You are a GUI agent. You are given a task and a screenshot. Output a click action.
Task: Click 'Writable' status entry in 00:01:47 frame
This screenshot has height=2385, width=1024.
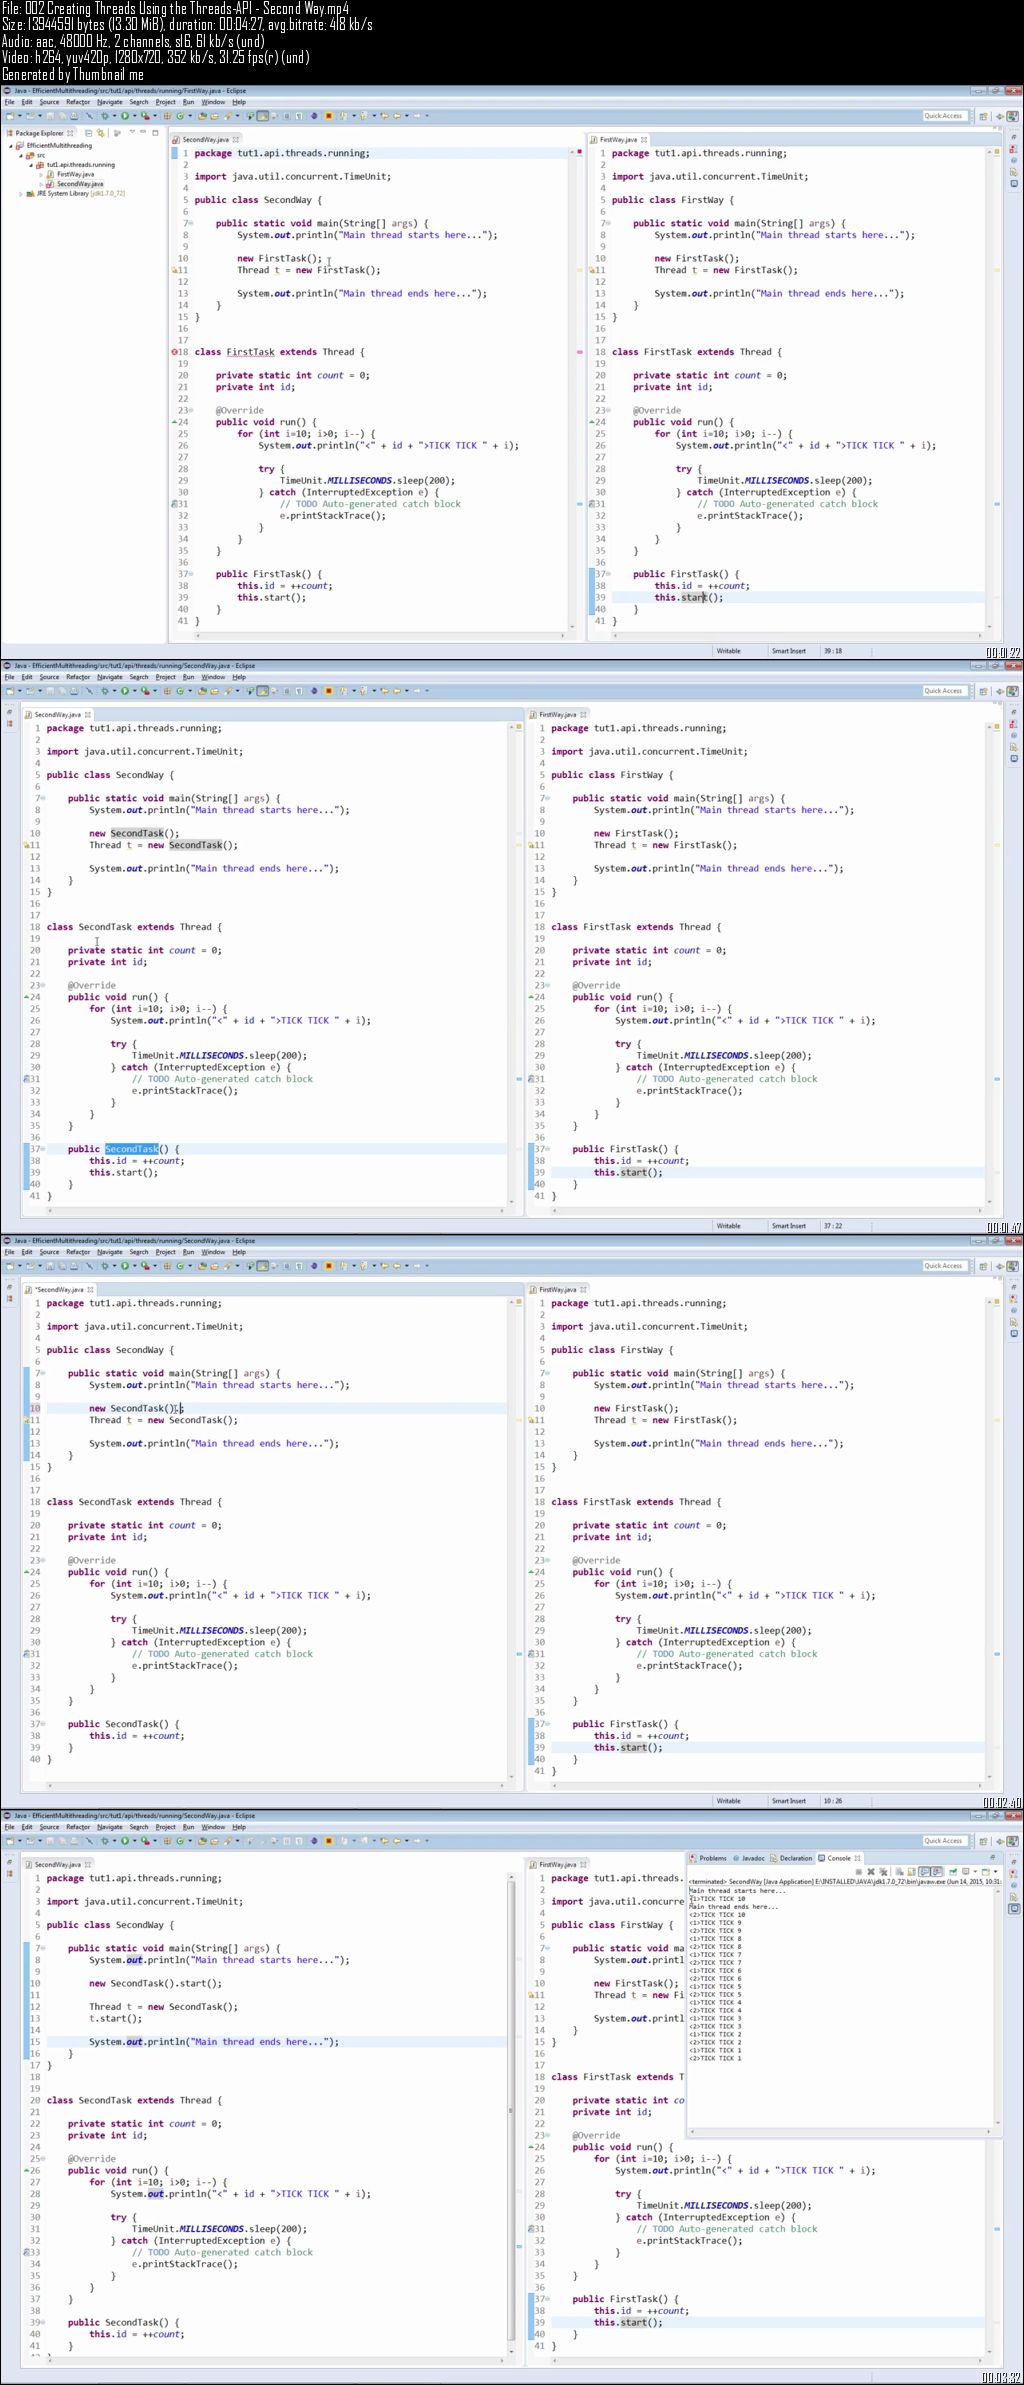coord(729,1226)
